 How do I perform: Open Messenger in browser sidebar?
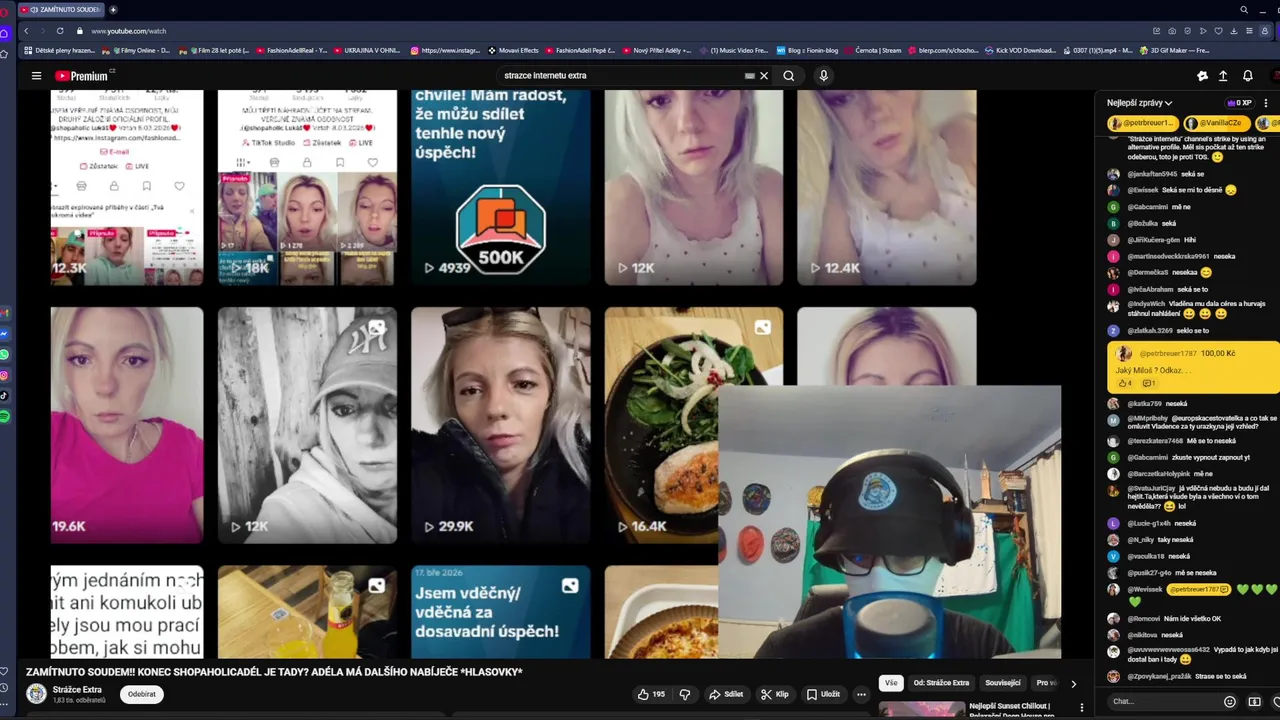5,333
